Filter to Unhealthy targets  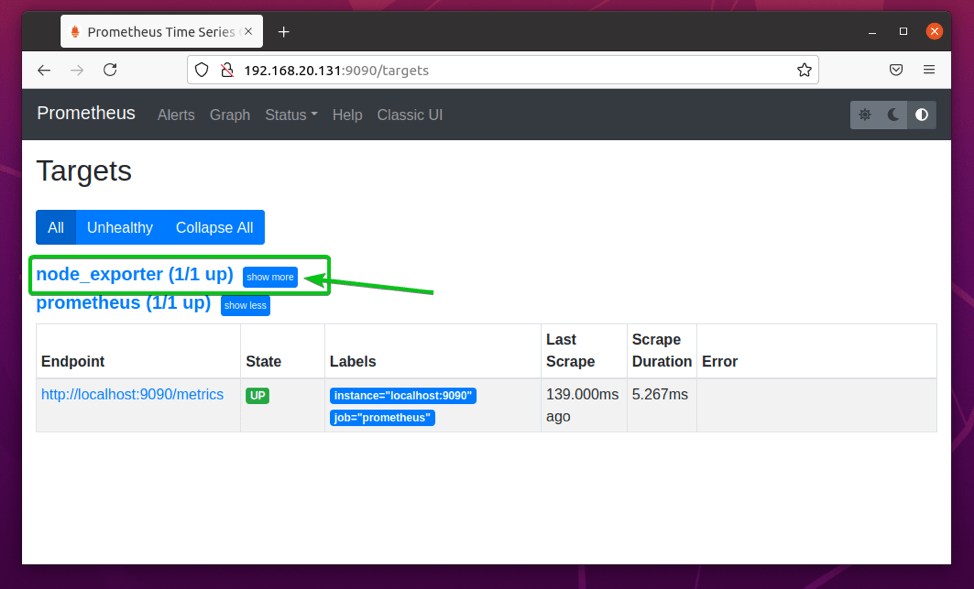[x=120, y=227]
